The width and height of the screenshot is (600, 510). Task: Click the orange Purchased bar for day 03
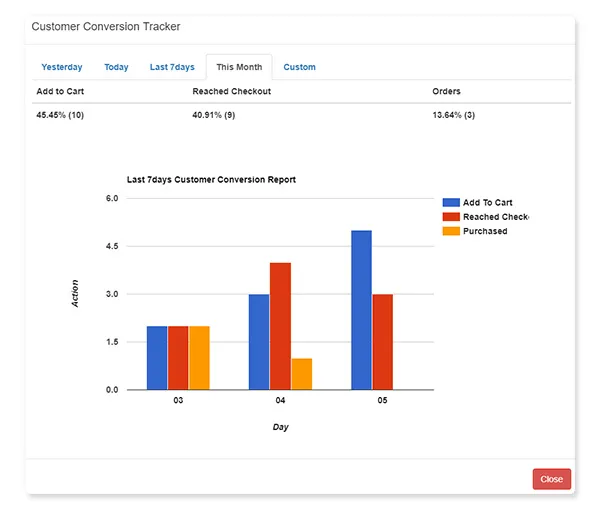point(199,357)
